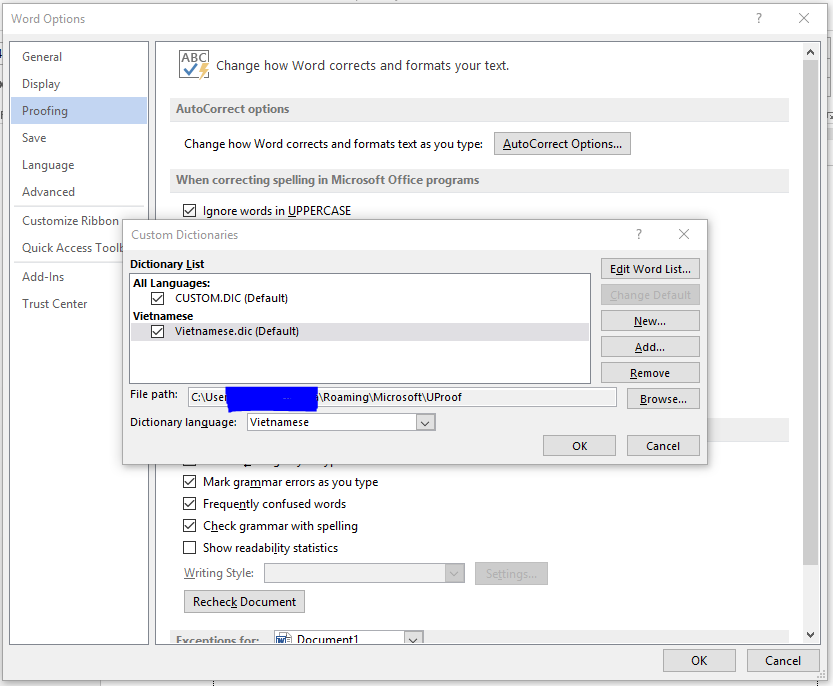This screenshot has width=833, height=686.
Task: Open the Writing Style dropdown
Action: point(455,574)
